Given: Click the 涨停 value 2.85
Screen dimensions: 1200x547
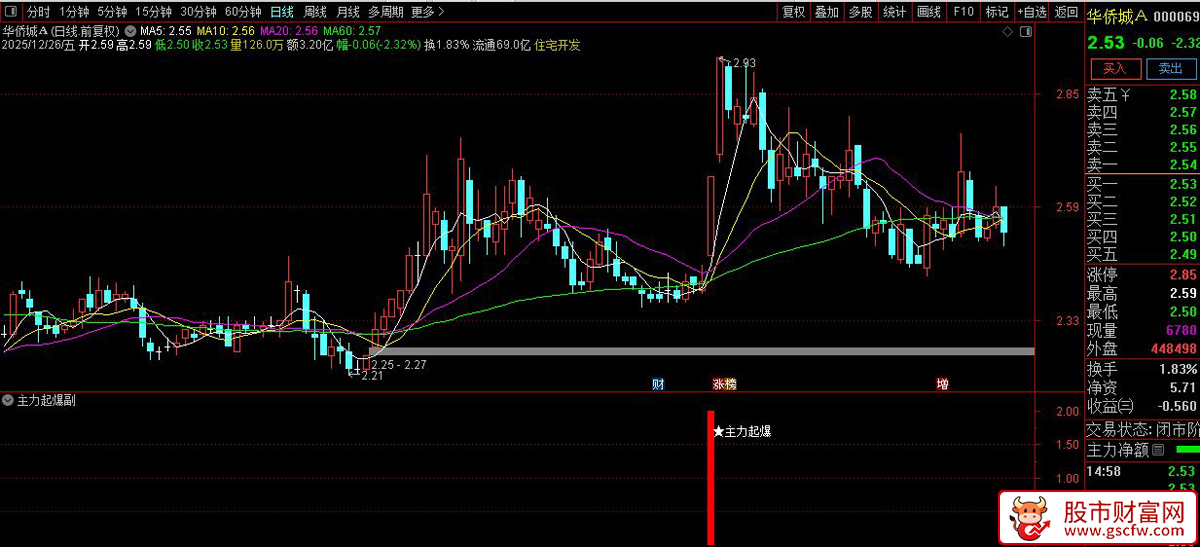Looking at the screenshot, I should [1183, 275].
